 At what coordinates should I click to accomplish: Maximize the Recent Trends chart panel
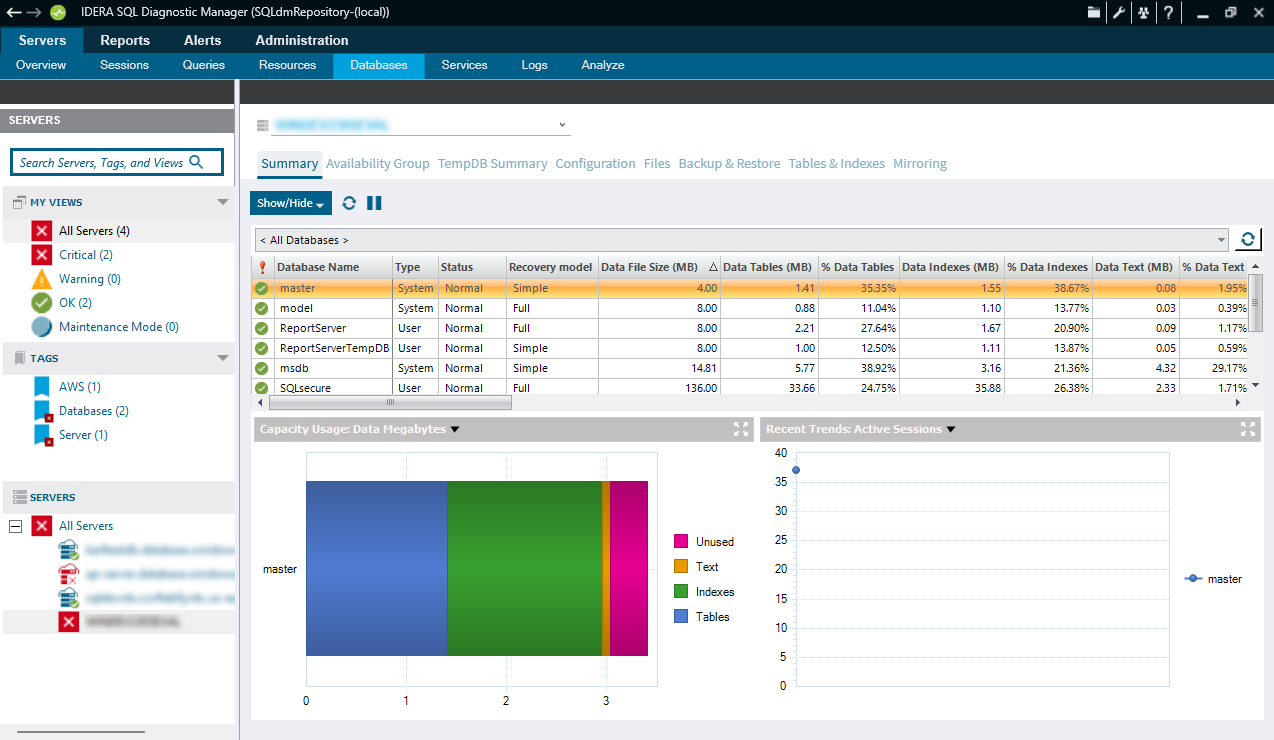point(1247,429)
